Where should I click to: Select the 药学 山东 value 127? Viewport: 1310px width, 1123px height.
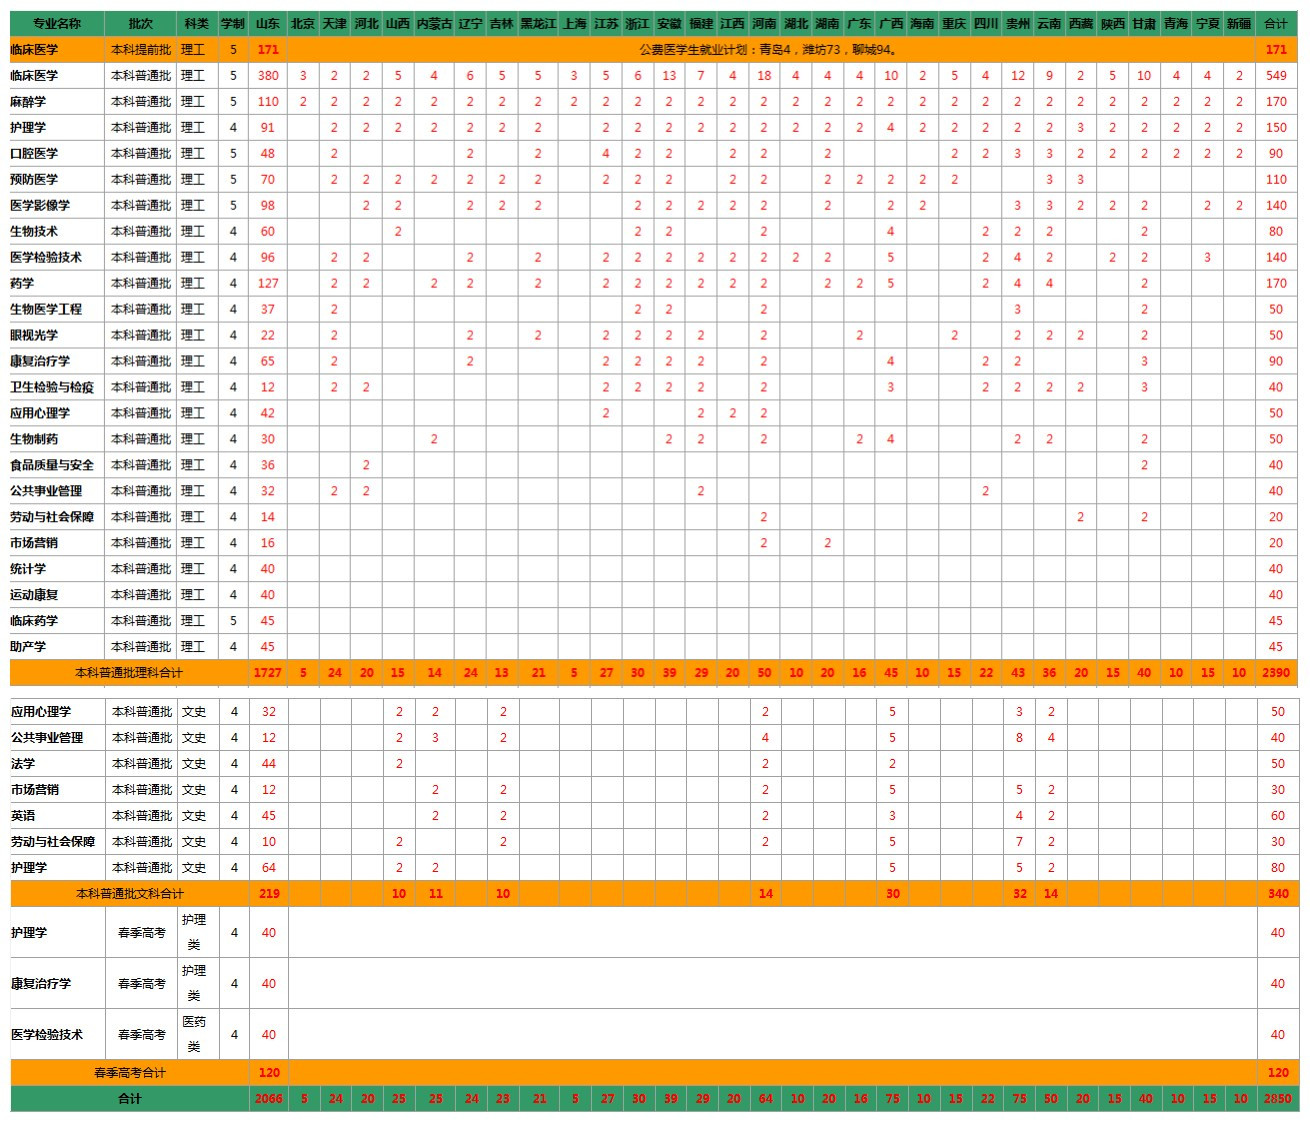pos(268,283)
